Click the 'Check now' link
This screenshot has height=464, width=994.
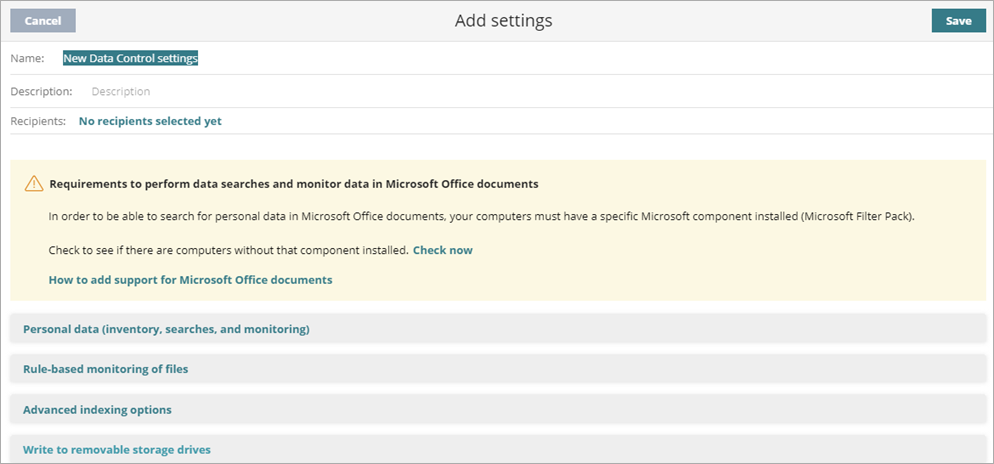[x=442, y=250]
